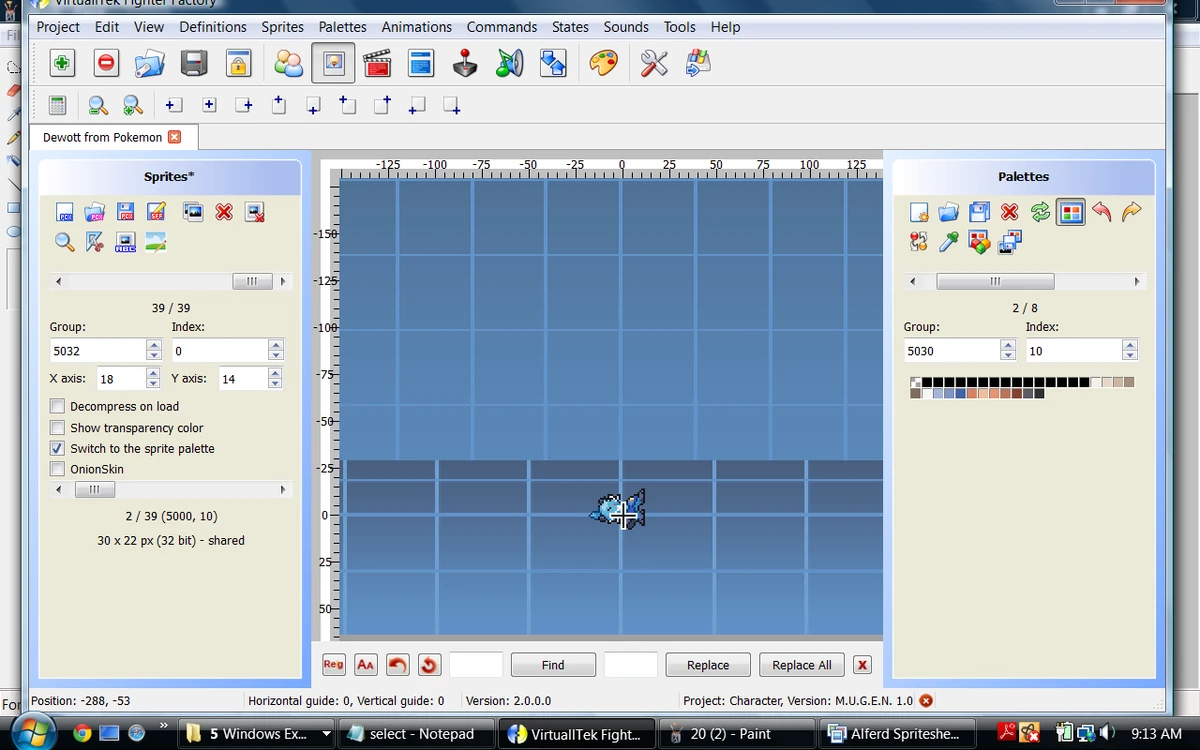1200x750 pixels.
Task: Uncheck Switch to the sprite palette
Action: point(57,448)
